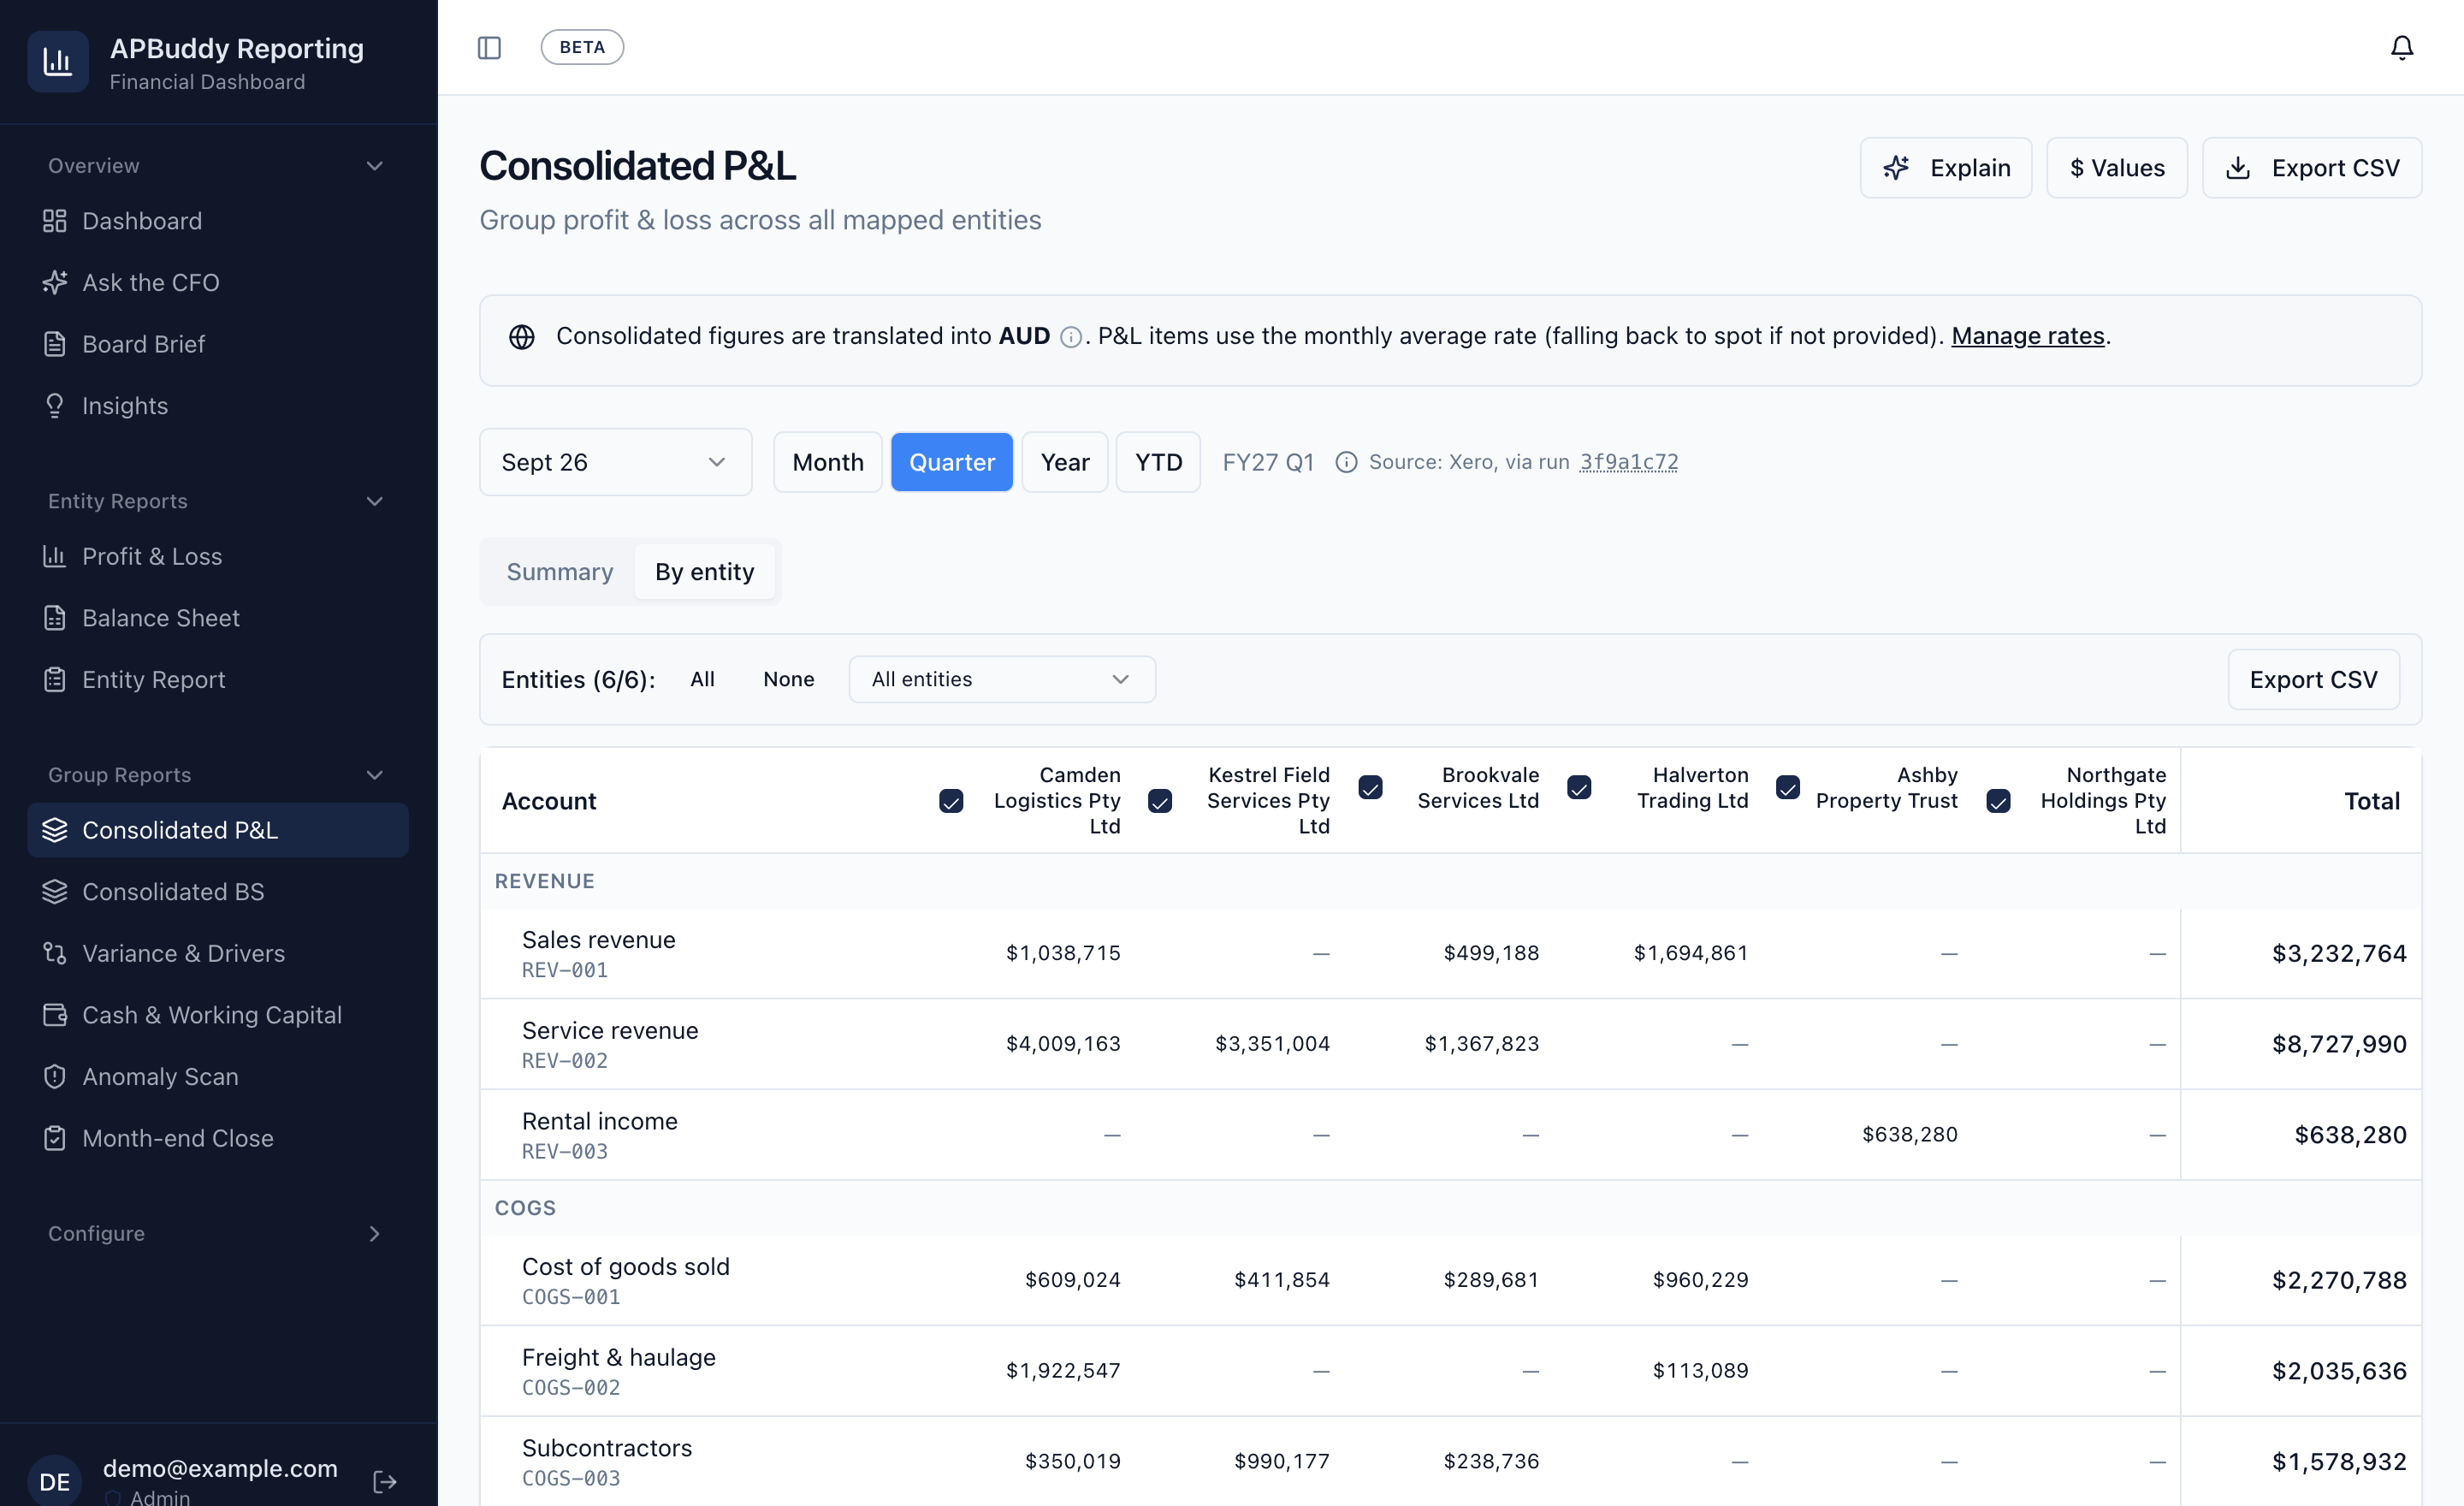The height and width of the screenshot is (1506, 2464).
Task: Click info icon next to AUD
Action: point(1070,337)
